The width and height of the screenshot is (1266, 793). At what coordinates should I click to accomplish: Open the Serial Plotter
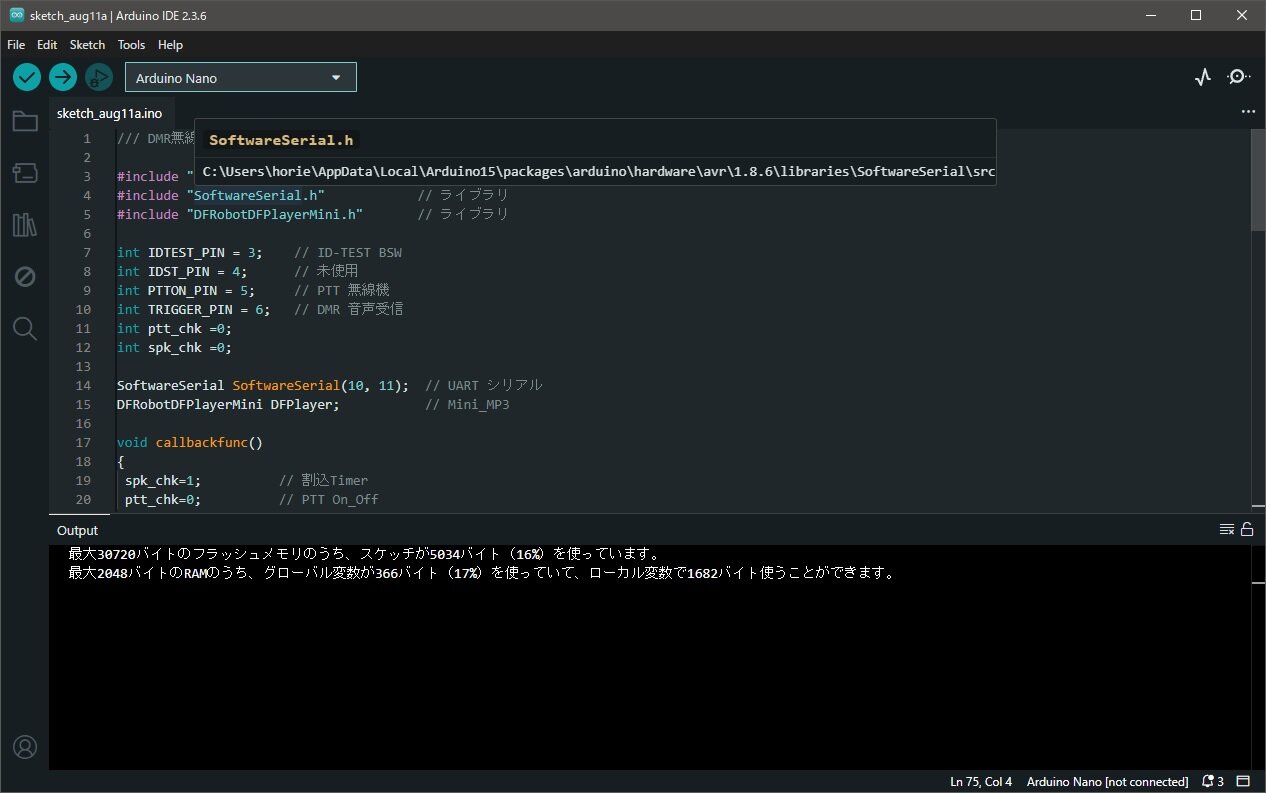pyautogui.click(x=1203, y=77)
